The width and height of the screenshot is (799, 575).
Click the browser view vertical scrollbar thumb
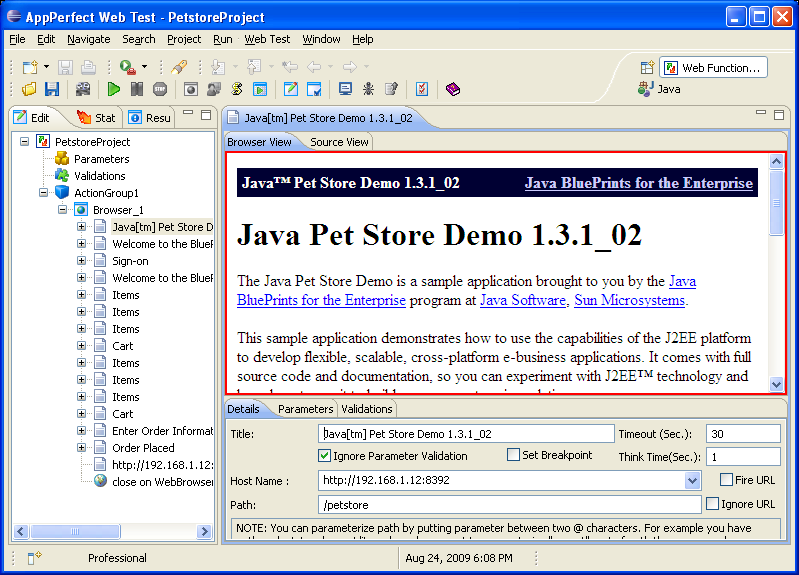click(776, 203)
